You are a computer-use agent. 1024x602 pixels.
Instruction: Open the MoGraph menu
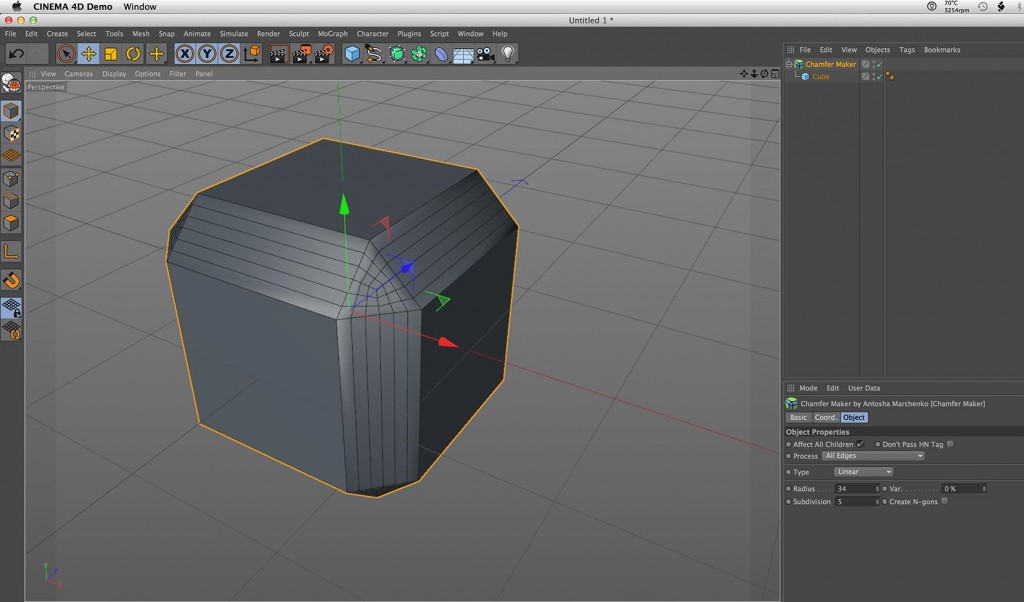pyautogui.click(x=331, y=32)
